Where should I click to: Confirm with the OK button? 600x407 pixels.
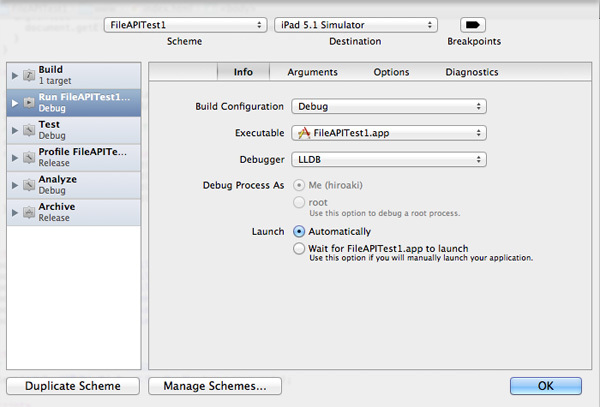[546, 386]
